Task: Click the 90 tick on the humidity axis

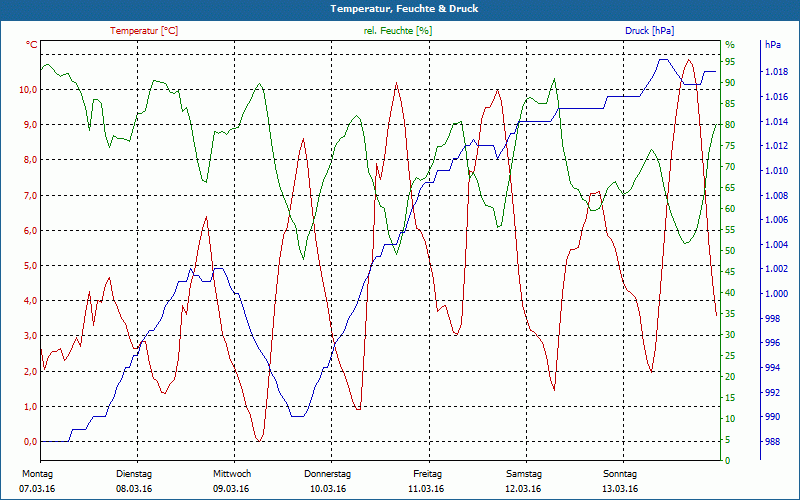Action: (730, 83)
